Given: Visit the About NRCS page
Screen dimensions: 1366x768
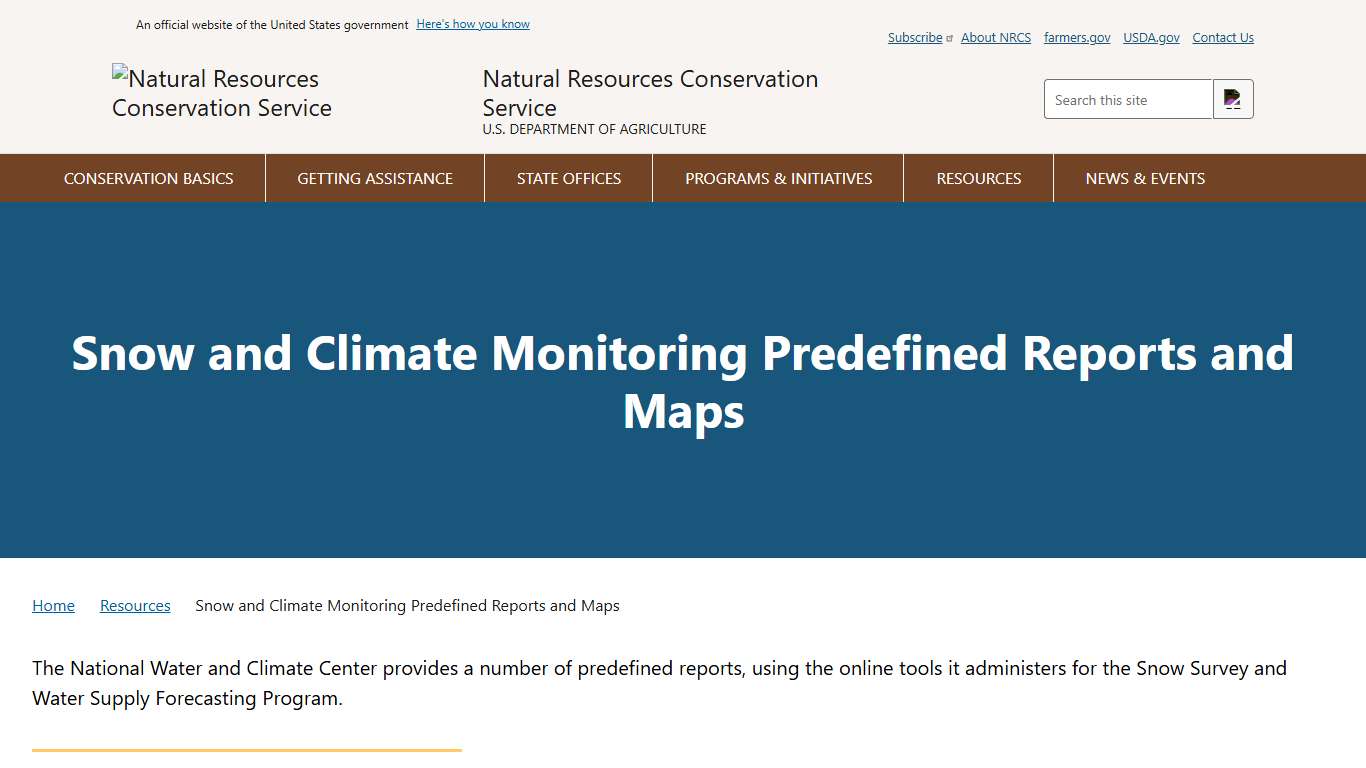Looking at the screenshot, I should coord(995,37).
